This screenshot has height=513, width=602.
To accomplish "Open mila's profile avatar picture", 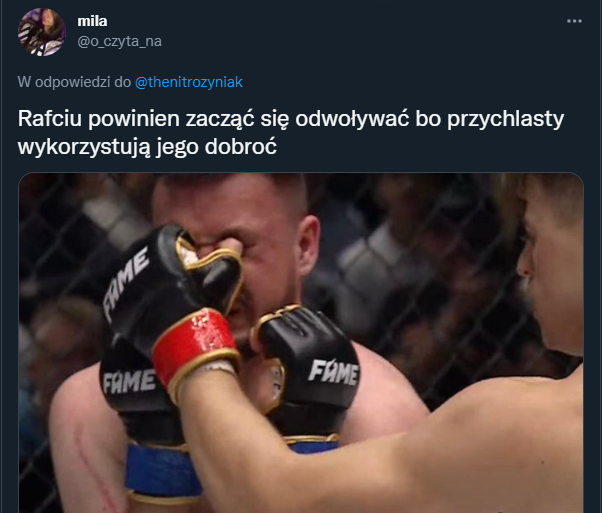I will [42, 32].
